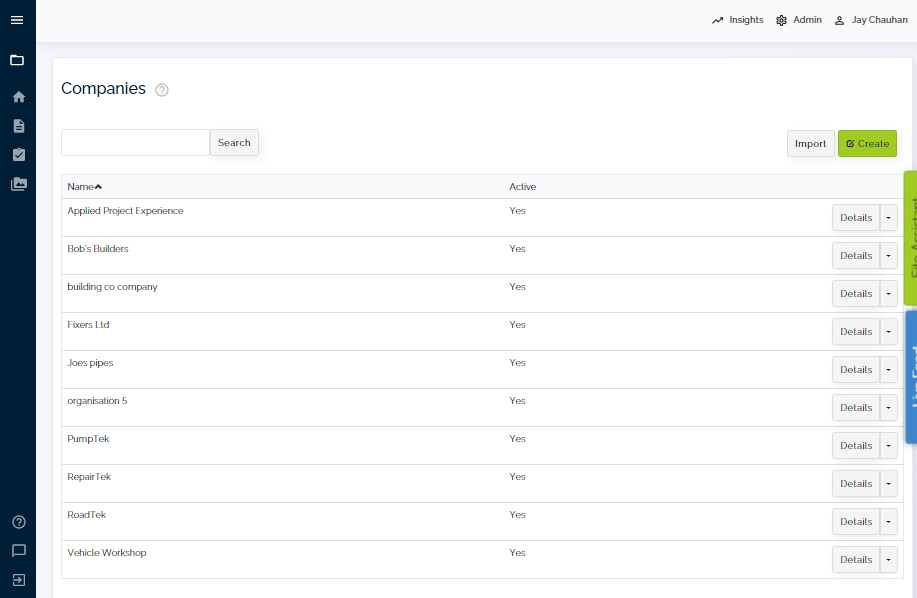Click the help question-mark icon at bottom left
Screen dimensions: 917x598
(17, 521)
